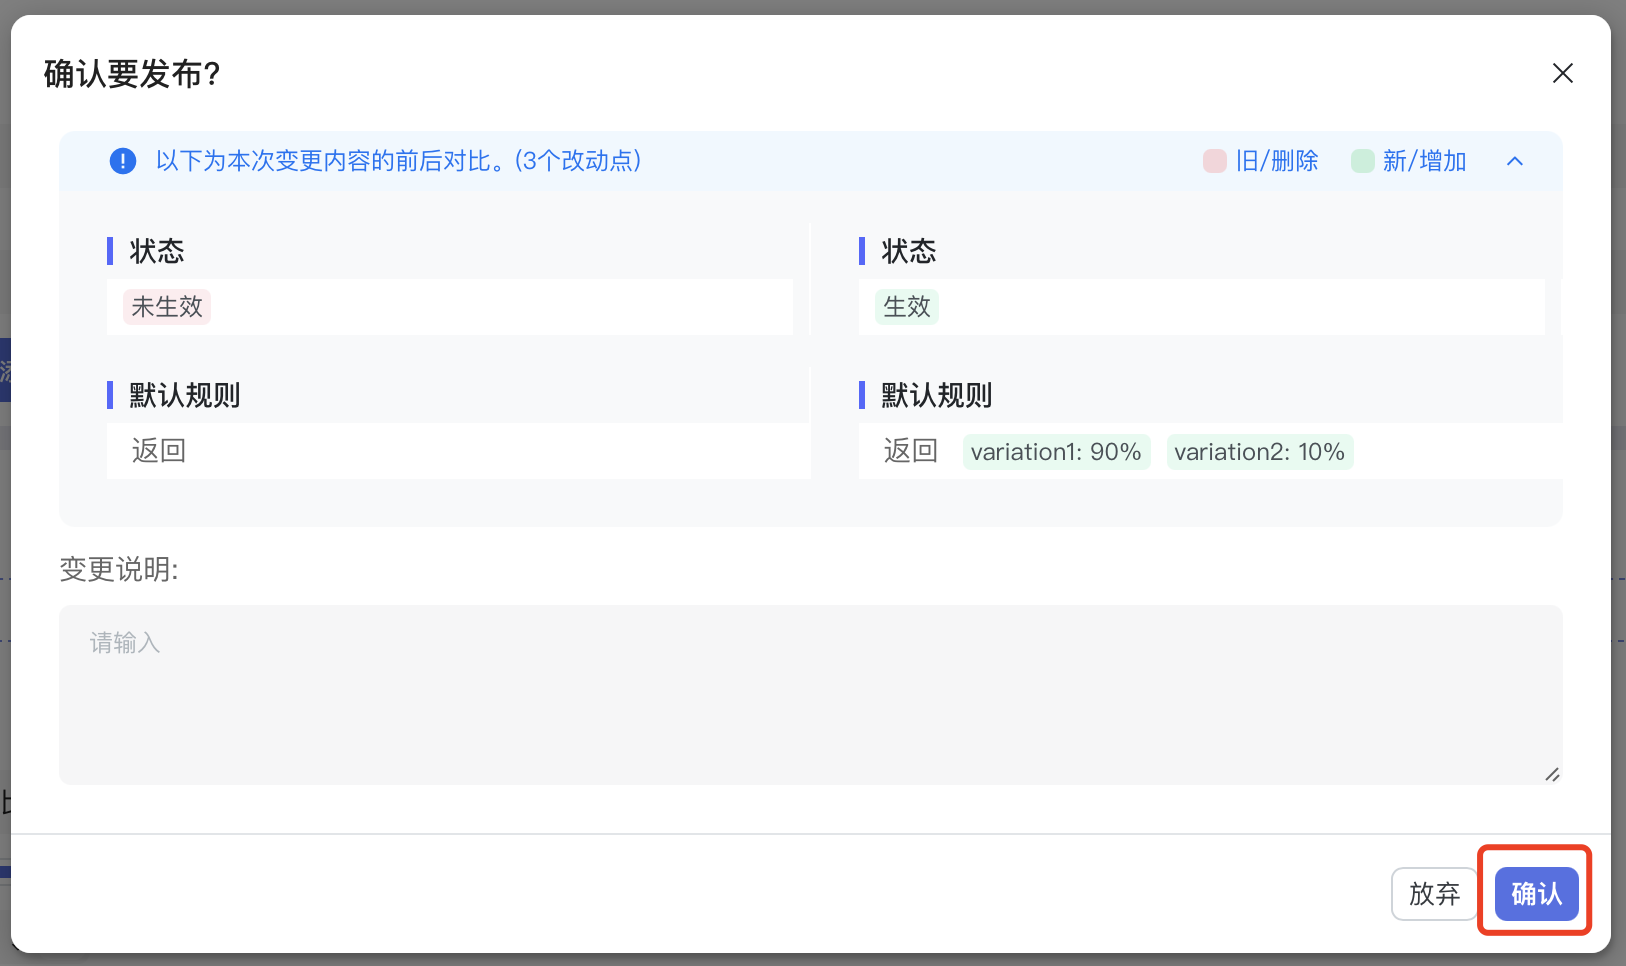1626x966 pixels.
Task: Click the 变更说明 label
Action: click(x=119, y=569)
